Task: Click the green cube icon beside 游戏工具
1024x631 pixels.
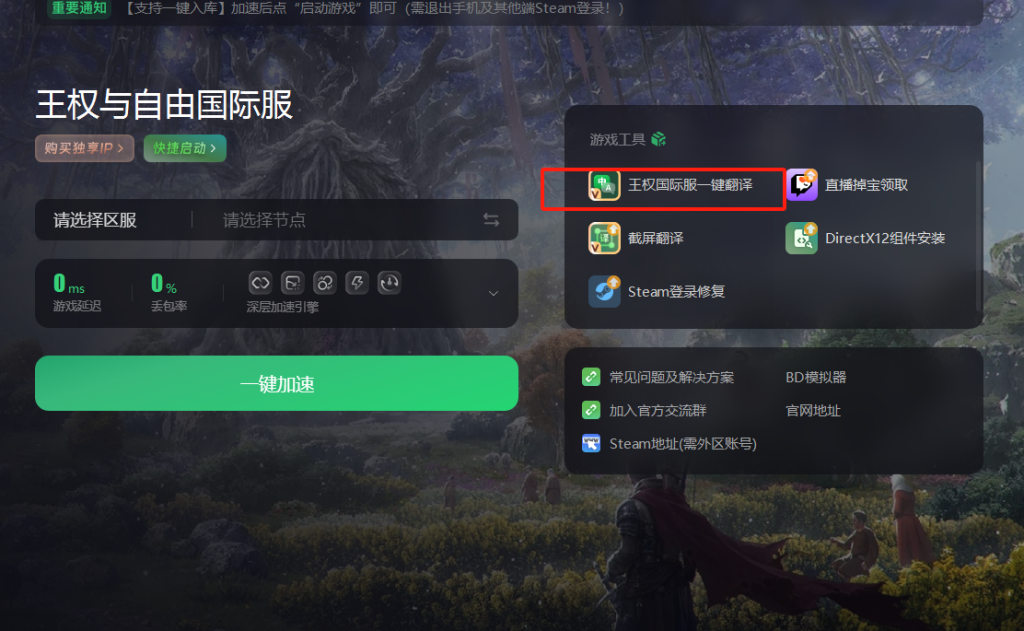Action: [659, 139]
